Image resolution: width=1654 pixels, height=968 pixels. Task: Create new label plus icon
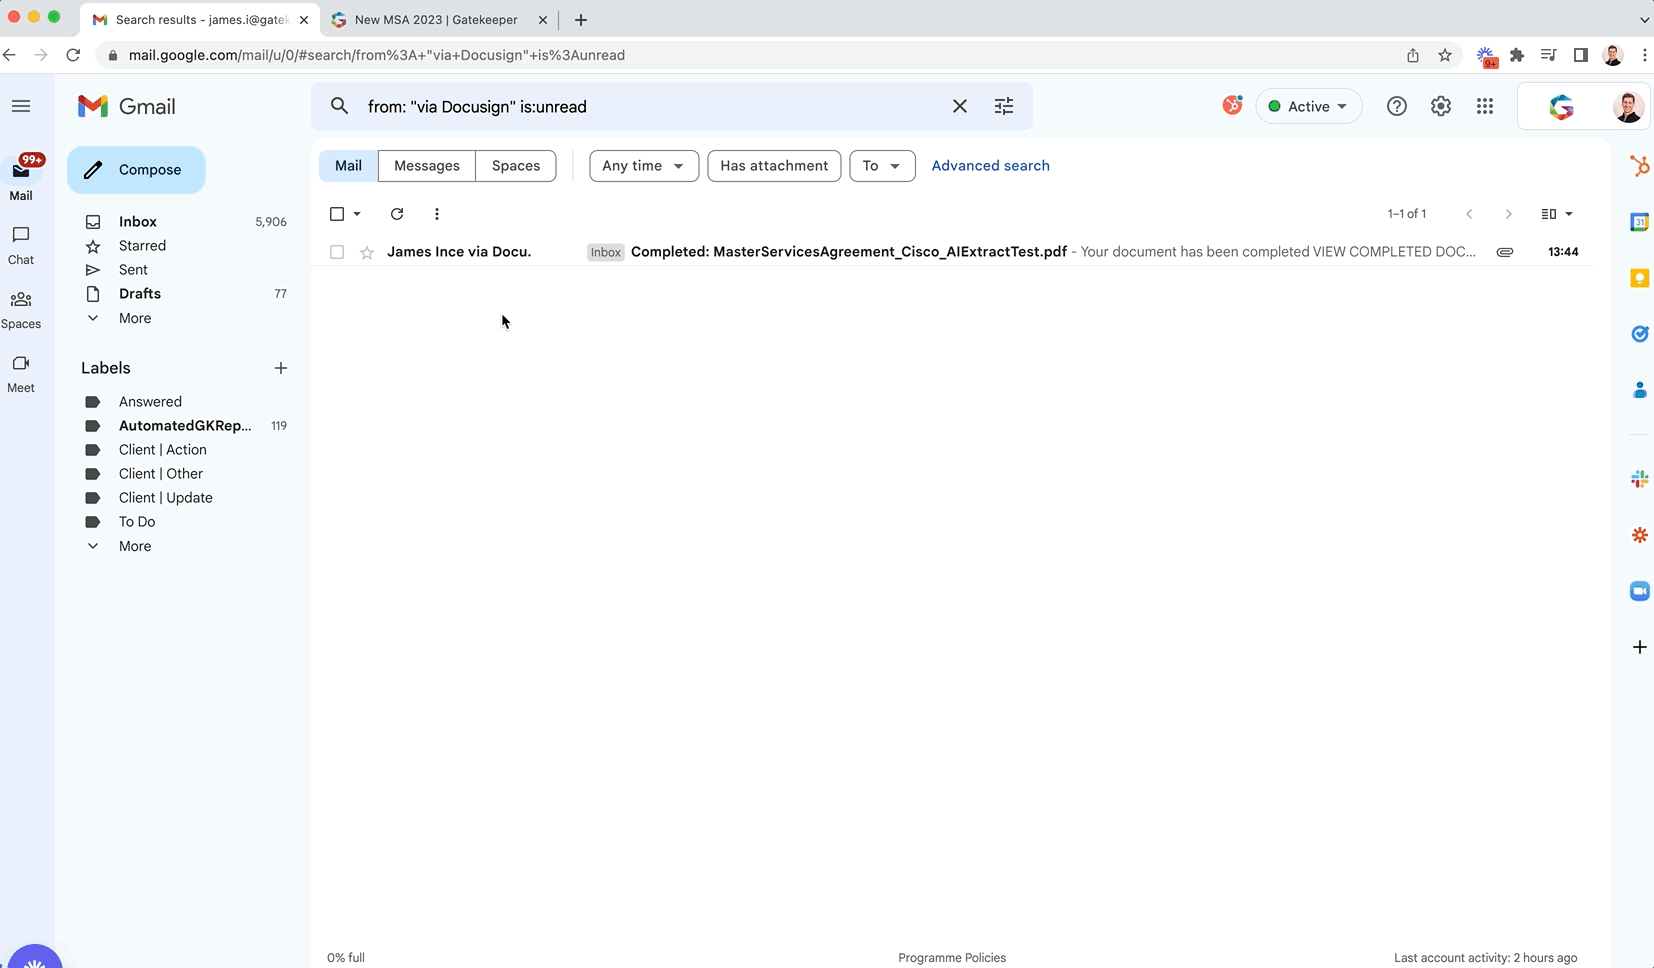[x=281, y=368]
